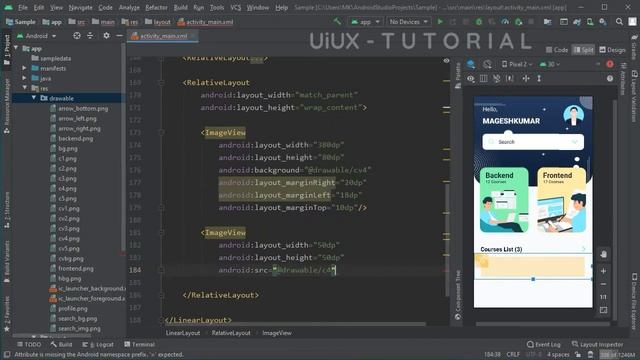Open the app run configuration dropdown
Screen dimensions: 640x360
pyautogui.click(x=365, y=22)
